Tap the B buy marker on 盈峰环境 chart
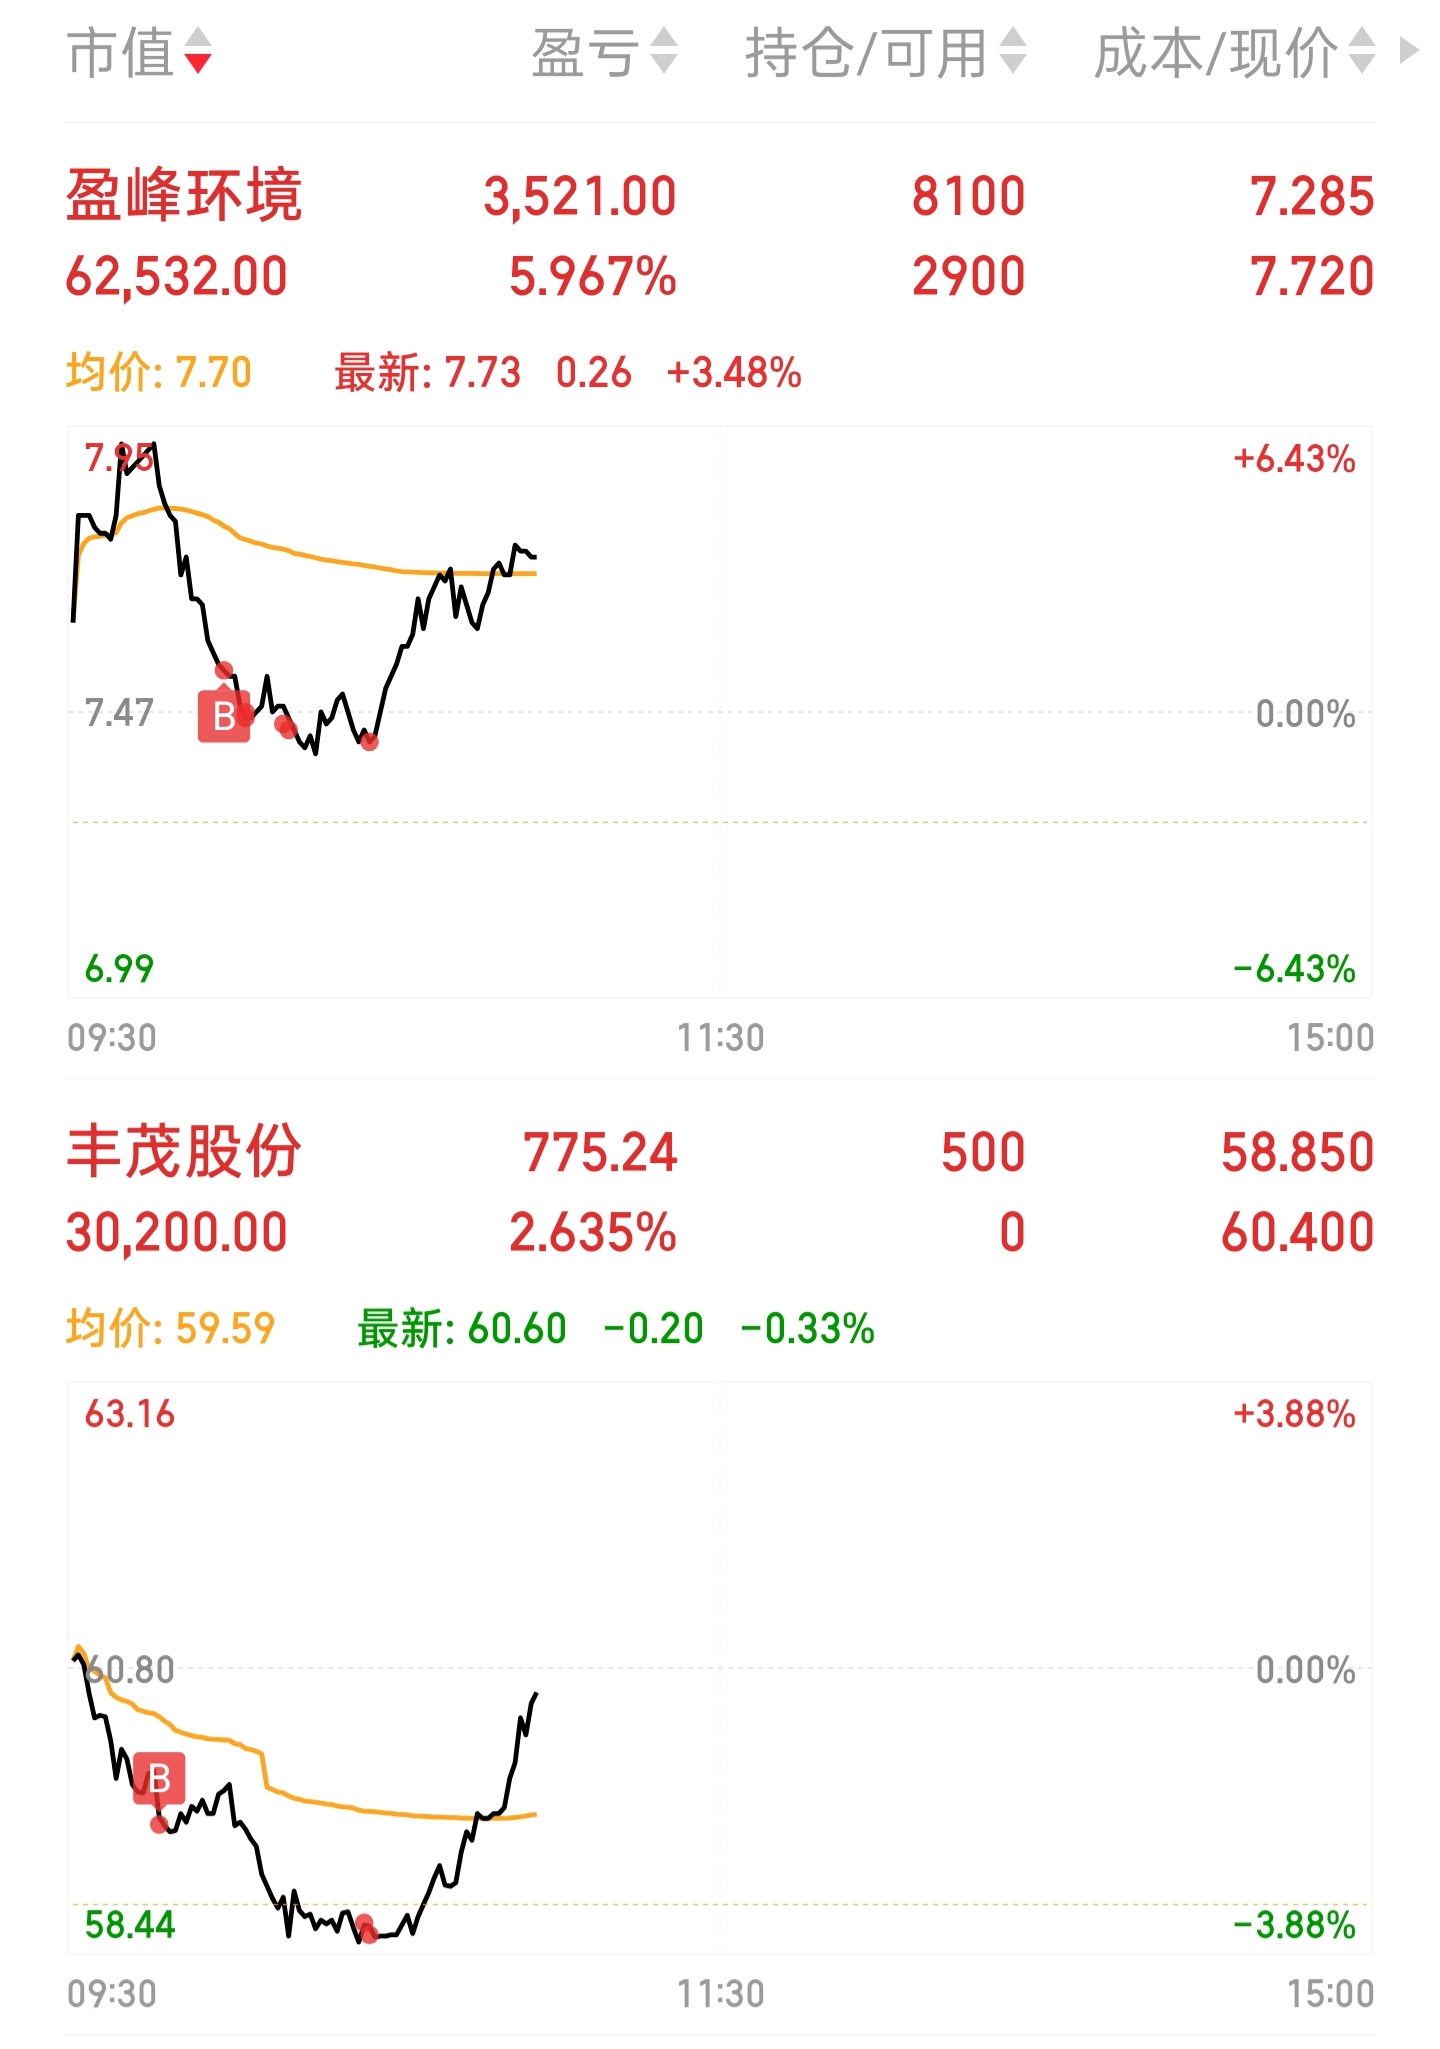 pyautogui.click(x=224, y=716)
